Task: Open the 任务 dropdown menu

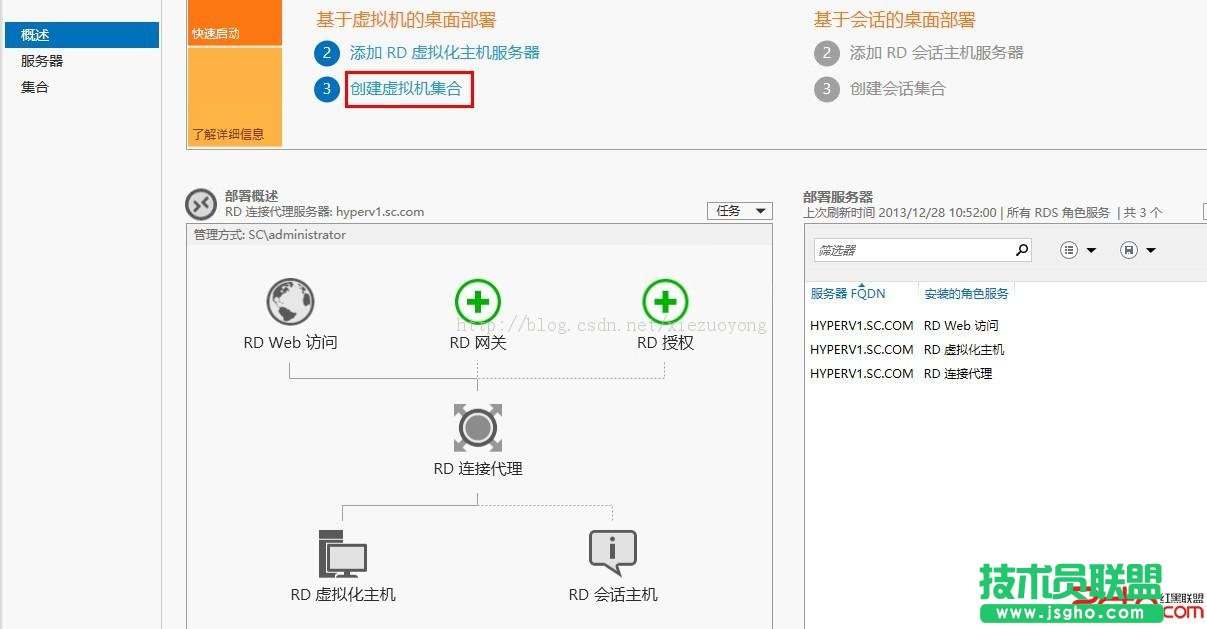Action: [739, 210]
